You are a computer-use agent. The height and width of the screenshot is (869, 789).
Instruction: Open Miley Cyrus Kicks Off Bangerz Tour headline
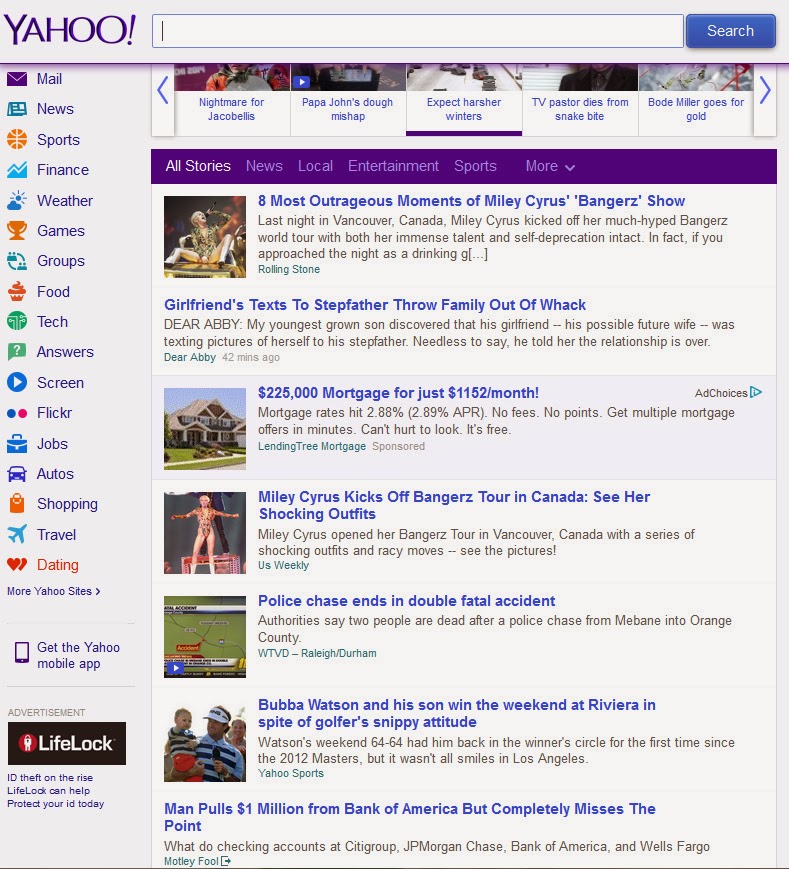(x=454, y=505)
